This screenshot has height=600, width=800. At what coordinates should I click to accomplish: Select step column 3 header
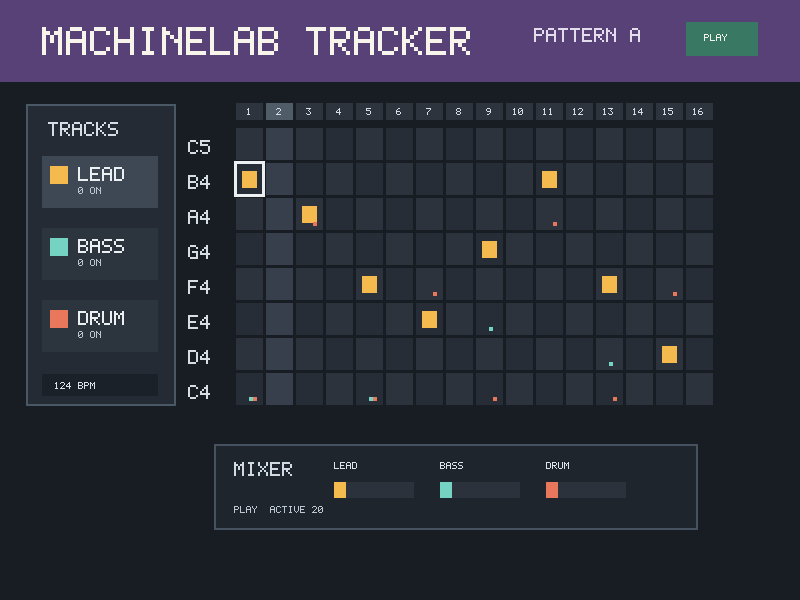[309, 111]
